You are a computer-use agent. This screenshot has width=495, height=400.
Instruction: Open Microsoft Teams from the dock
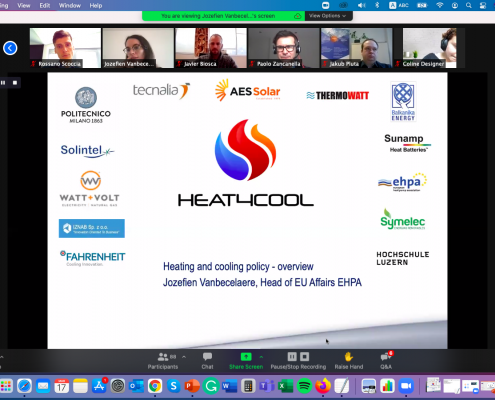(267, 386)
